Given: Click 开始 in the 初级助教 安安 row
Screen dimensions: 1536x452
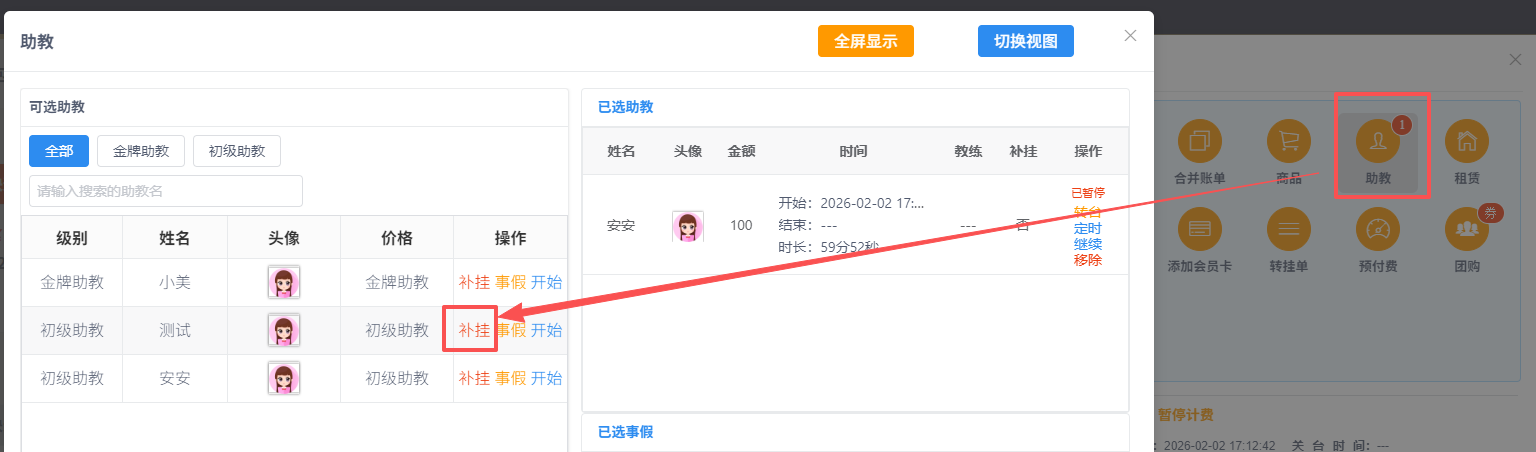Looking at the screenshot, I should [546, 378].
